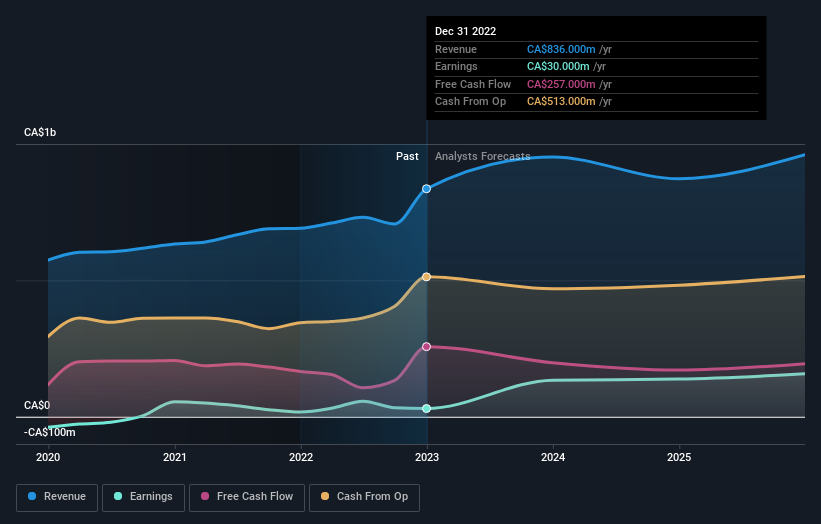Image resolution: width=821 pixels, height=524 pixels.
Task: Click the CA$257.000m free cash flow value
Action: click(x=561, y=84)
